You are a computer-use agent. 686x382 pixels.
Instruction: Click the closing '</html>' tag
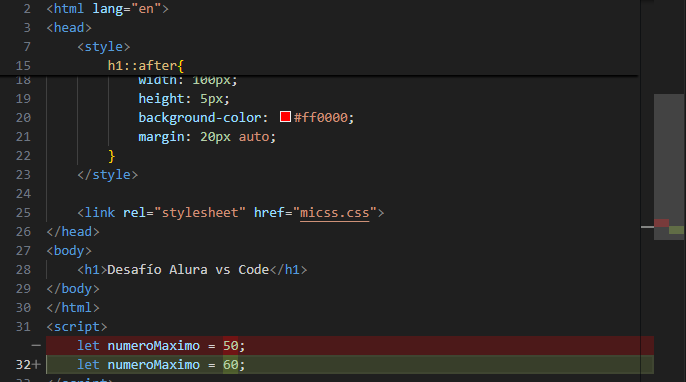[x=73, y=308]
